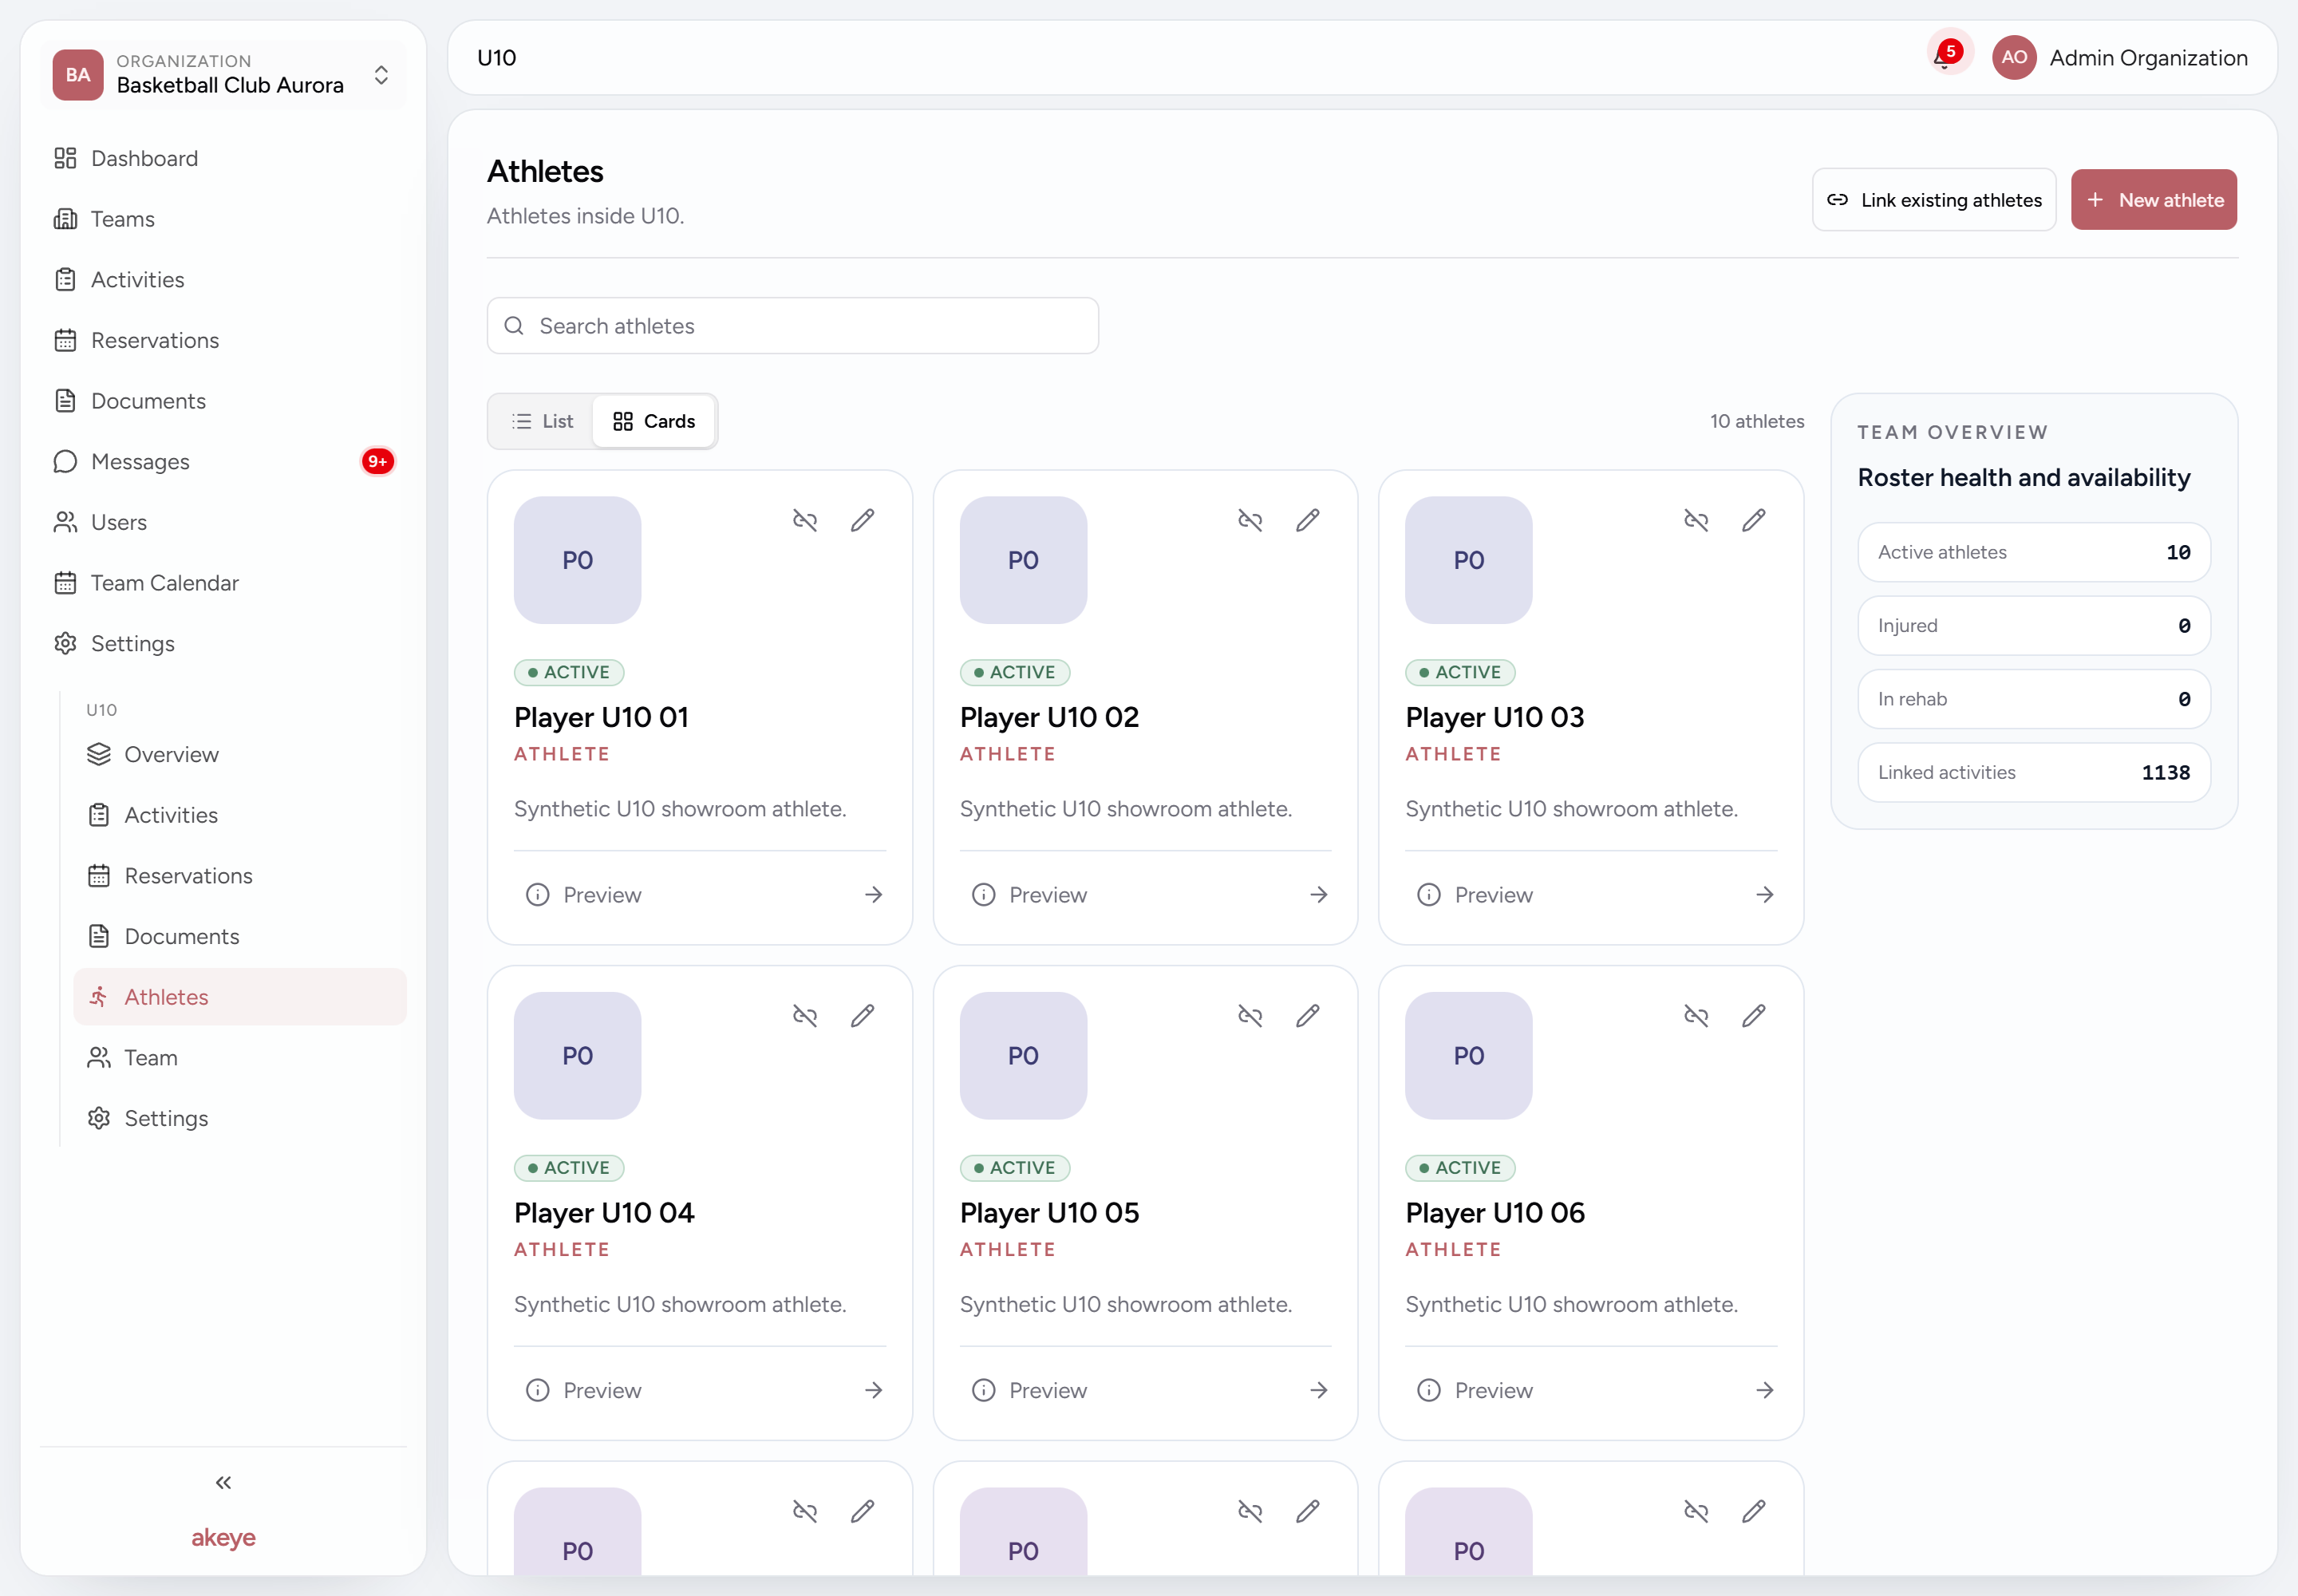Click the search magnifier icon
Image resolution: width=2298 pixels, height=1596 pixels.
pyautogui.click(x=514, y=326)
